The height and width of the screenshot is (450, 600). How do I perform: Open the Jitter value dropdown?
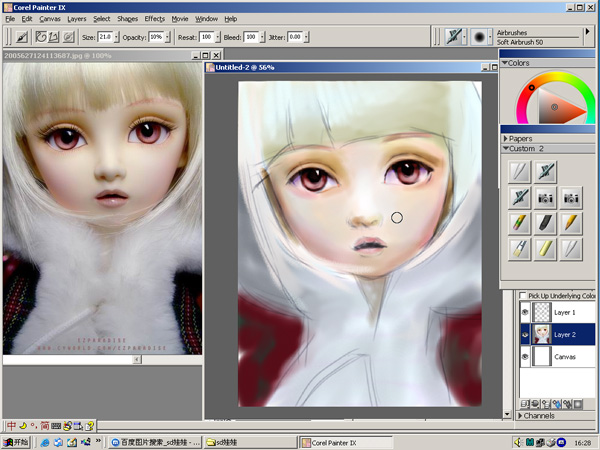pyautogui.click(x=306, y=37)
